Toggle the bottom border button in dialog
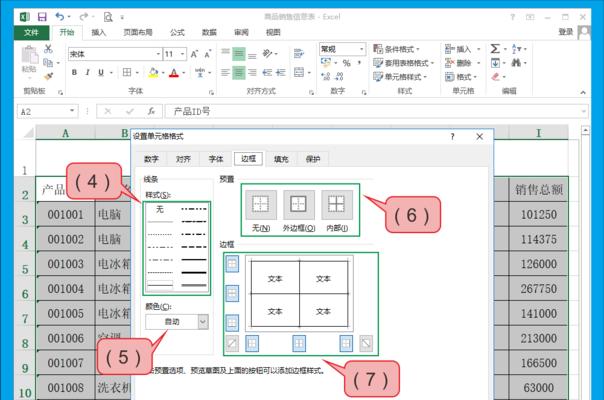This screenshot has width=604, height=400. (x=232, y=323)
